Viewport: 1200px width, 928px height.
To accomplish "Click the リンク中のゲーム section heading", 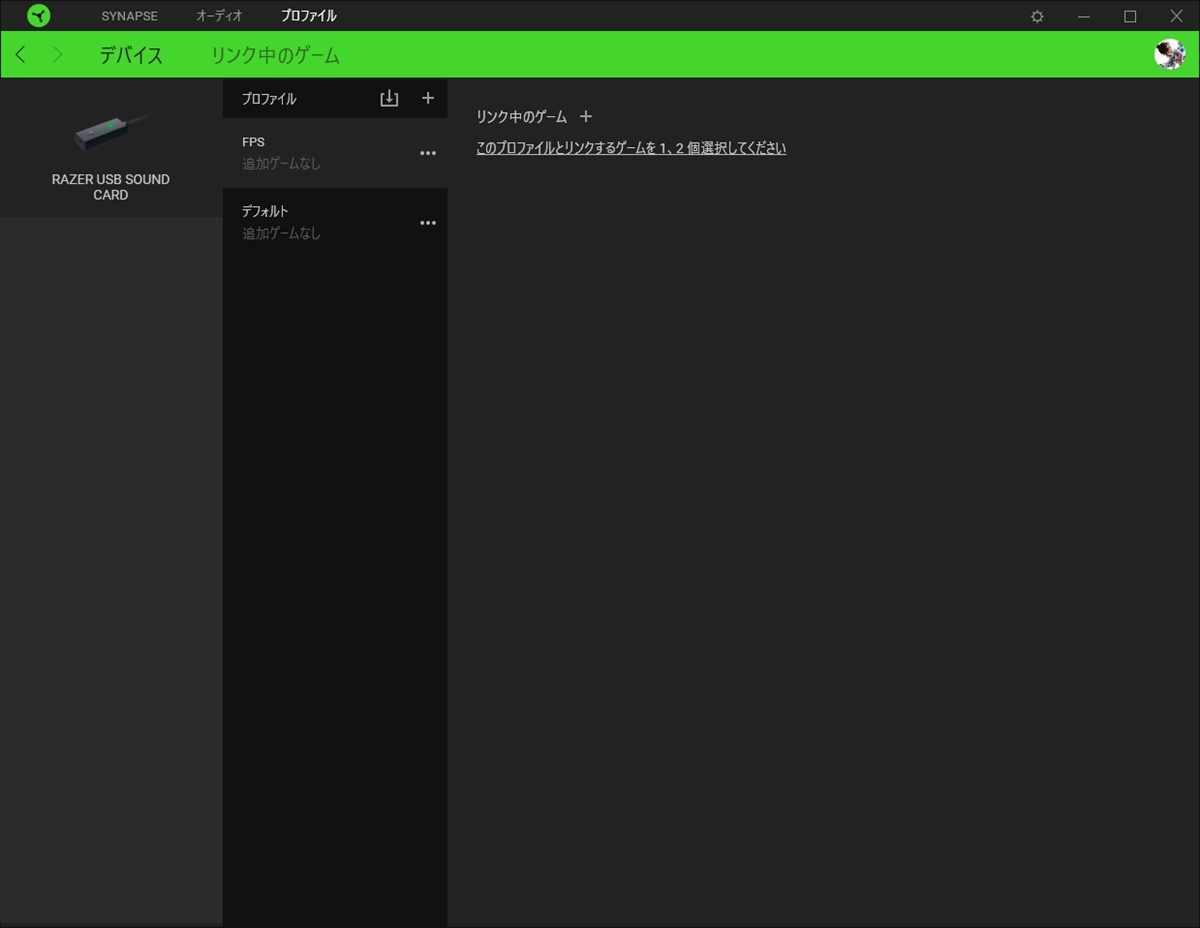I will [521, 117].
